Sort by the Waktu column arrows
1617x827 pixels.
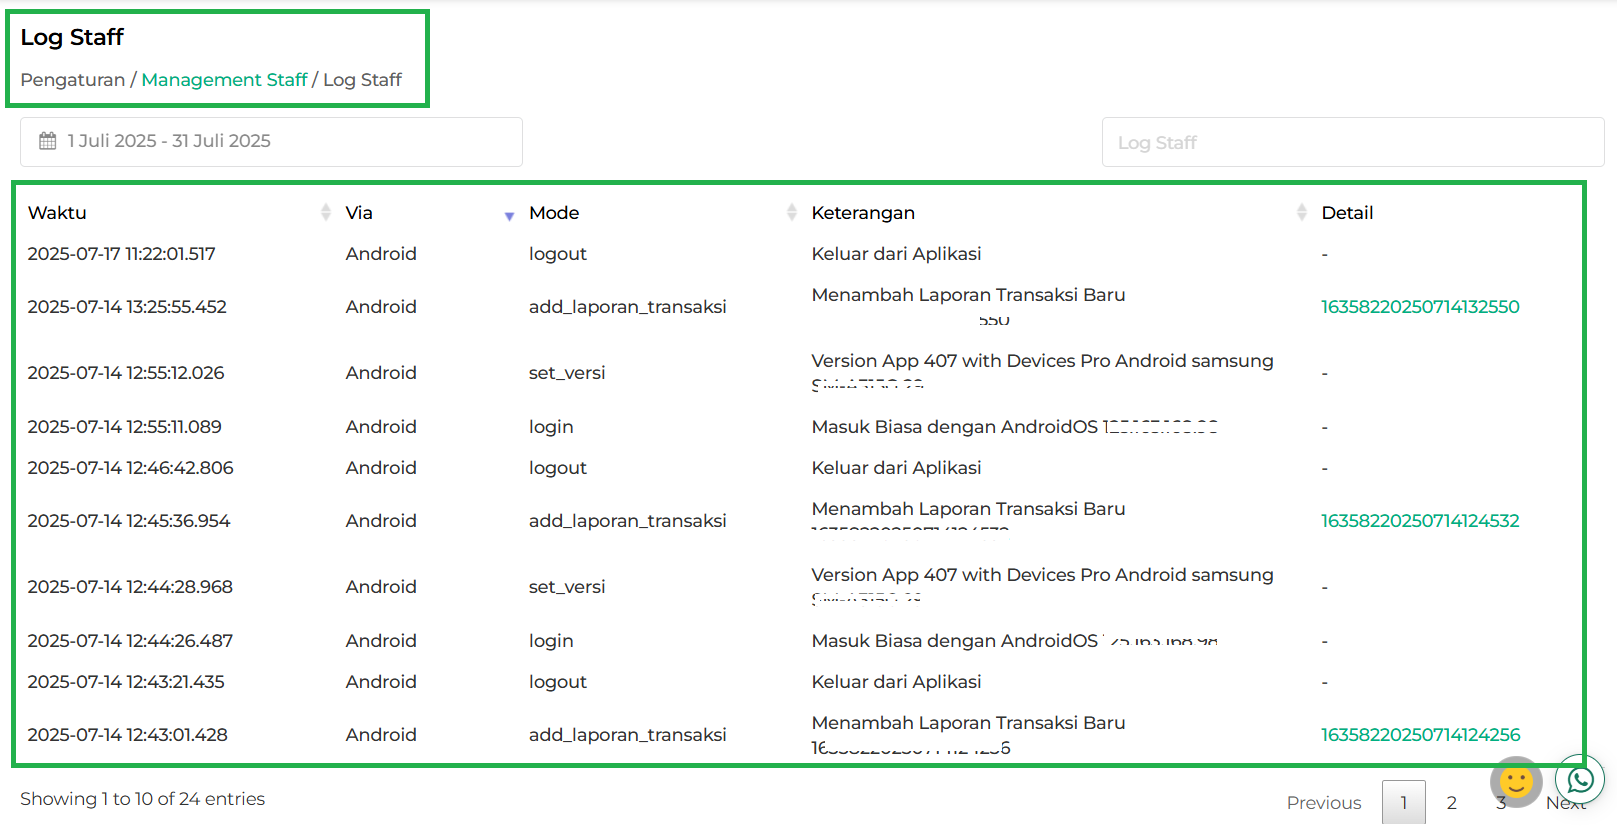click(325, 212)
